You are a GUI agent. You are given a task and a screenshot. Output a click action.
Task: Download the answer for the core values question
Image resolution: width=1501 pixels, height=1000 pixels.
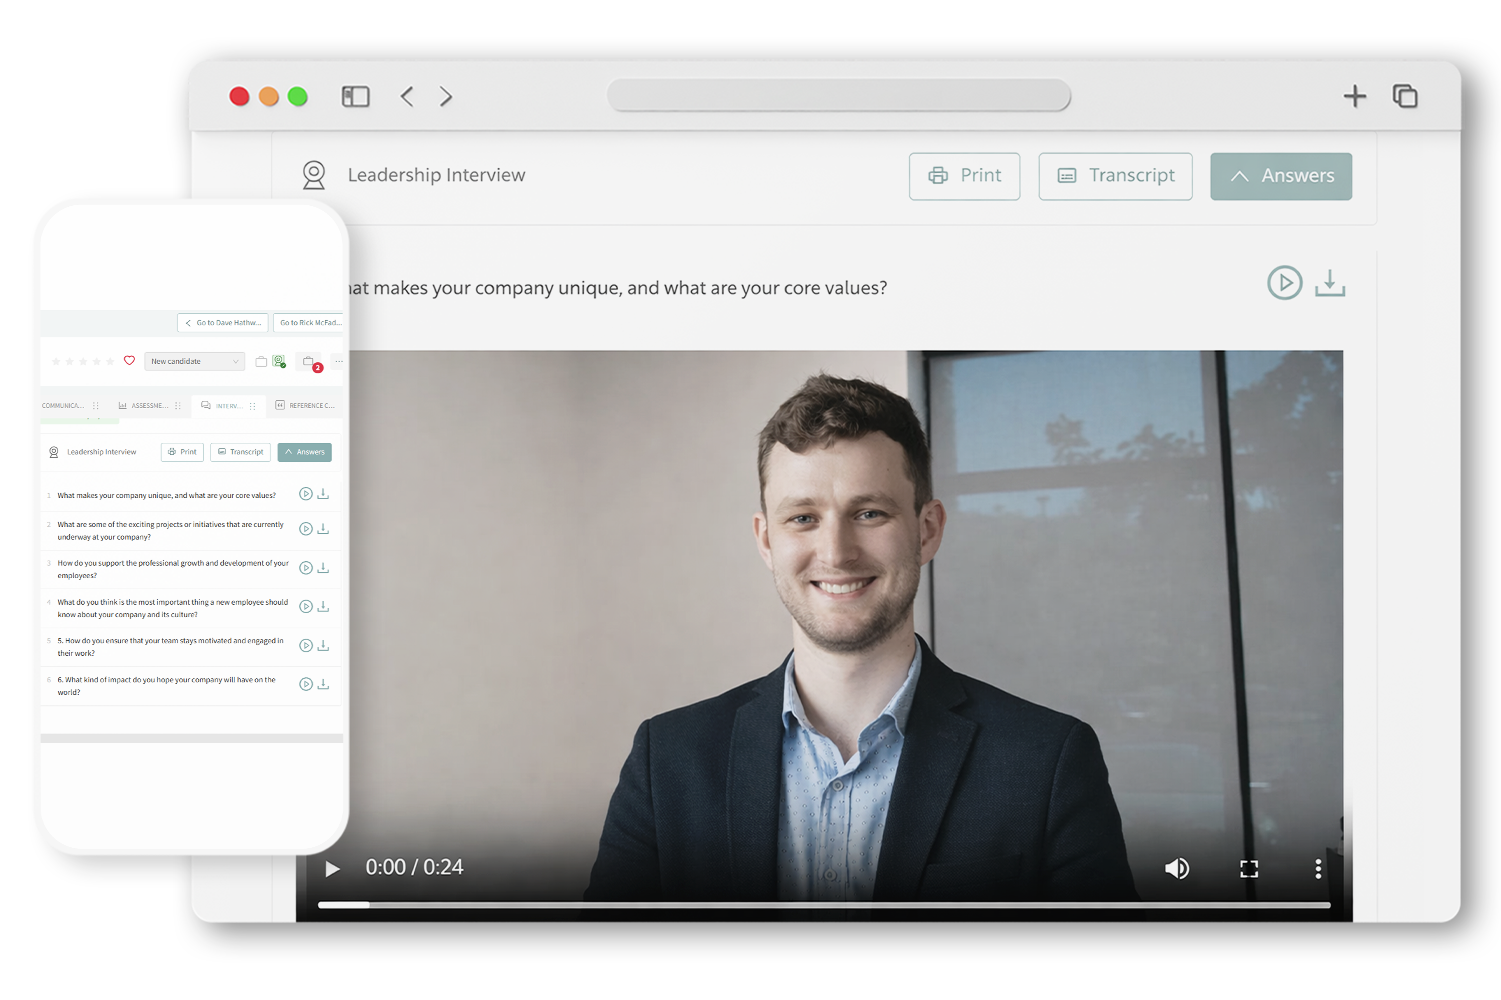(1330, 285)
